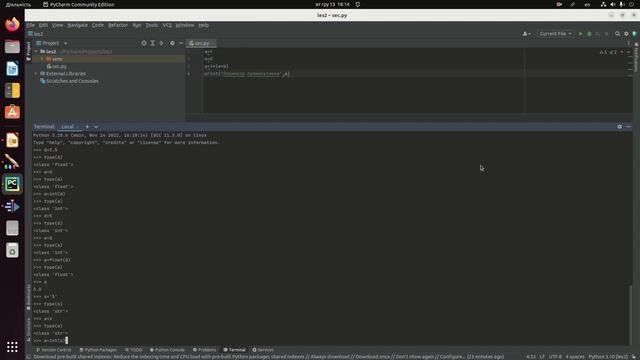Open the user account dropdown
640x360 pixels.
tap(527, 34)
